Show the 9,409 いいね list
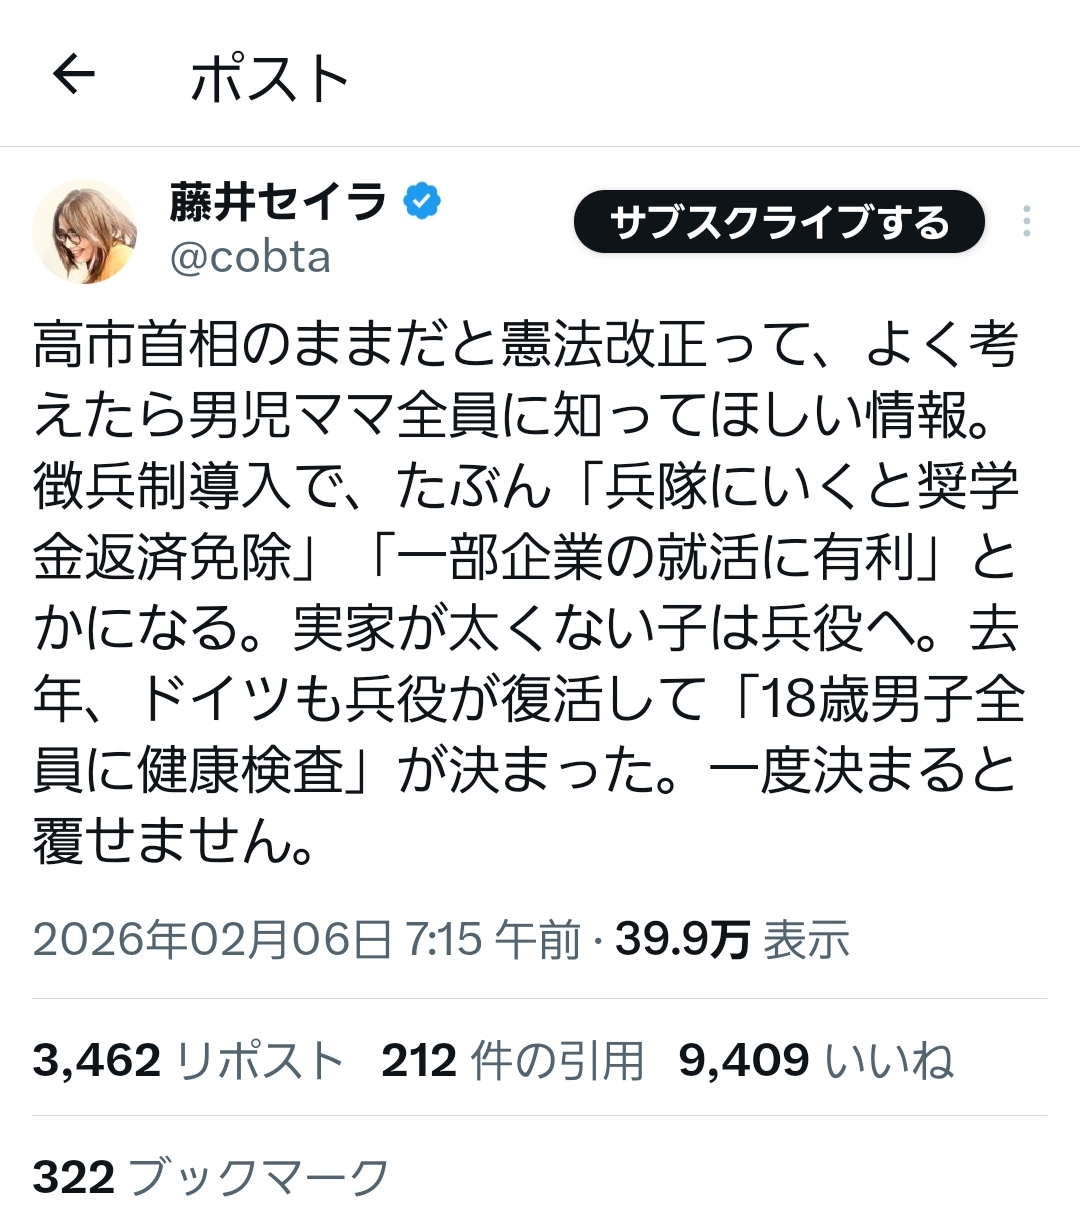 click(x=816, y=1060)
